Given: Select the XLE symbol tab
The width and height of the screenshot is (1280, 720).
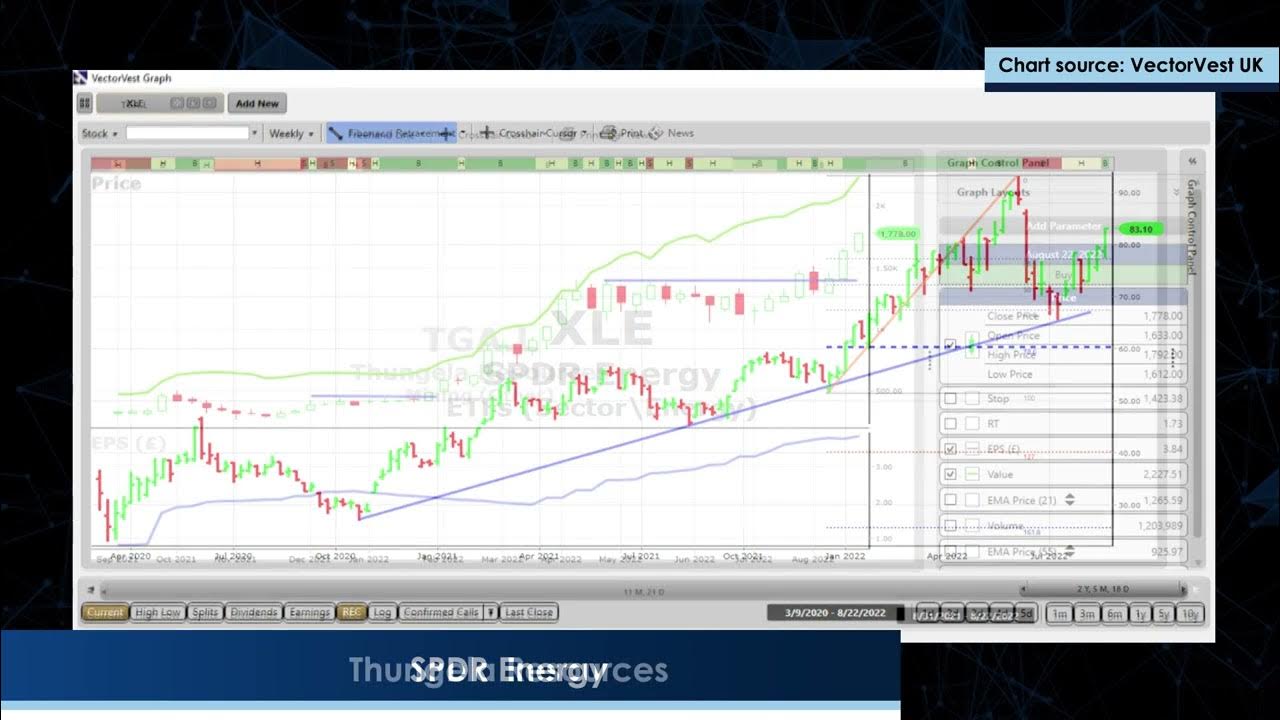Looking at the screenshot, I should pyautogui.click(x=160, y=103).
